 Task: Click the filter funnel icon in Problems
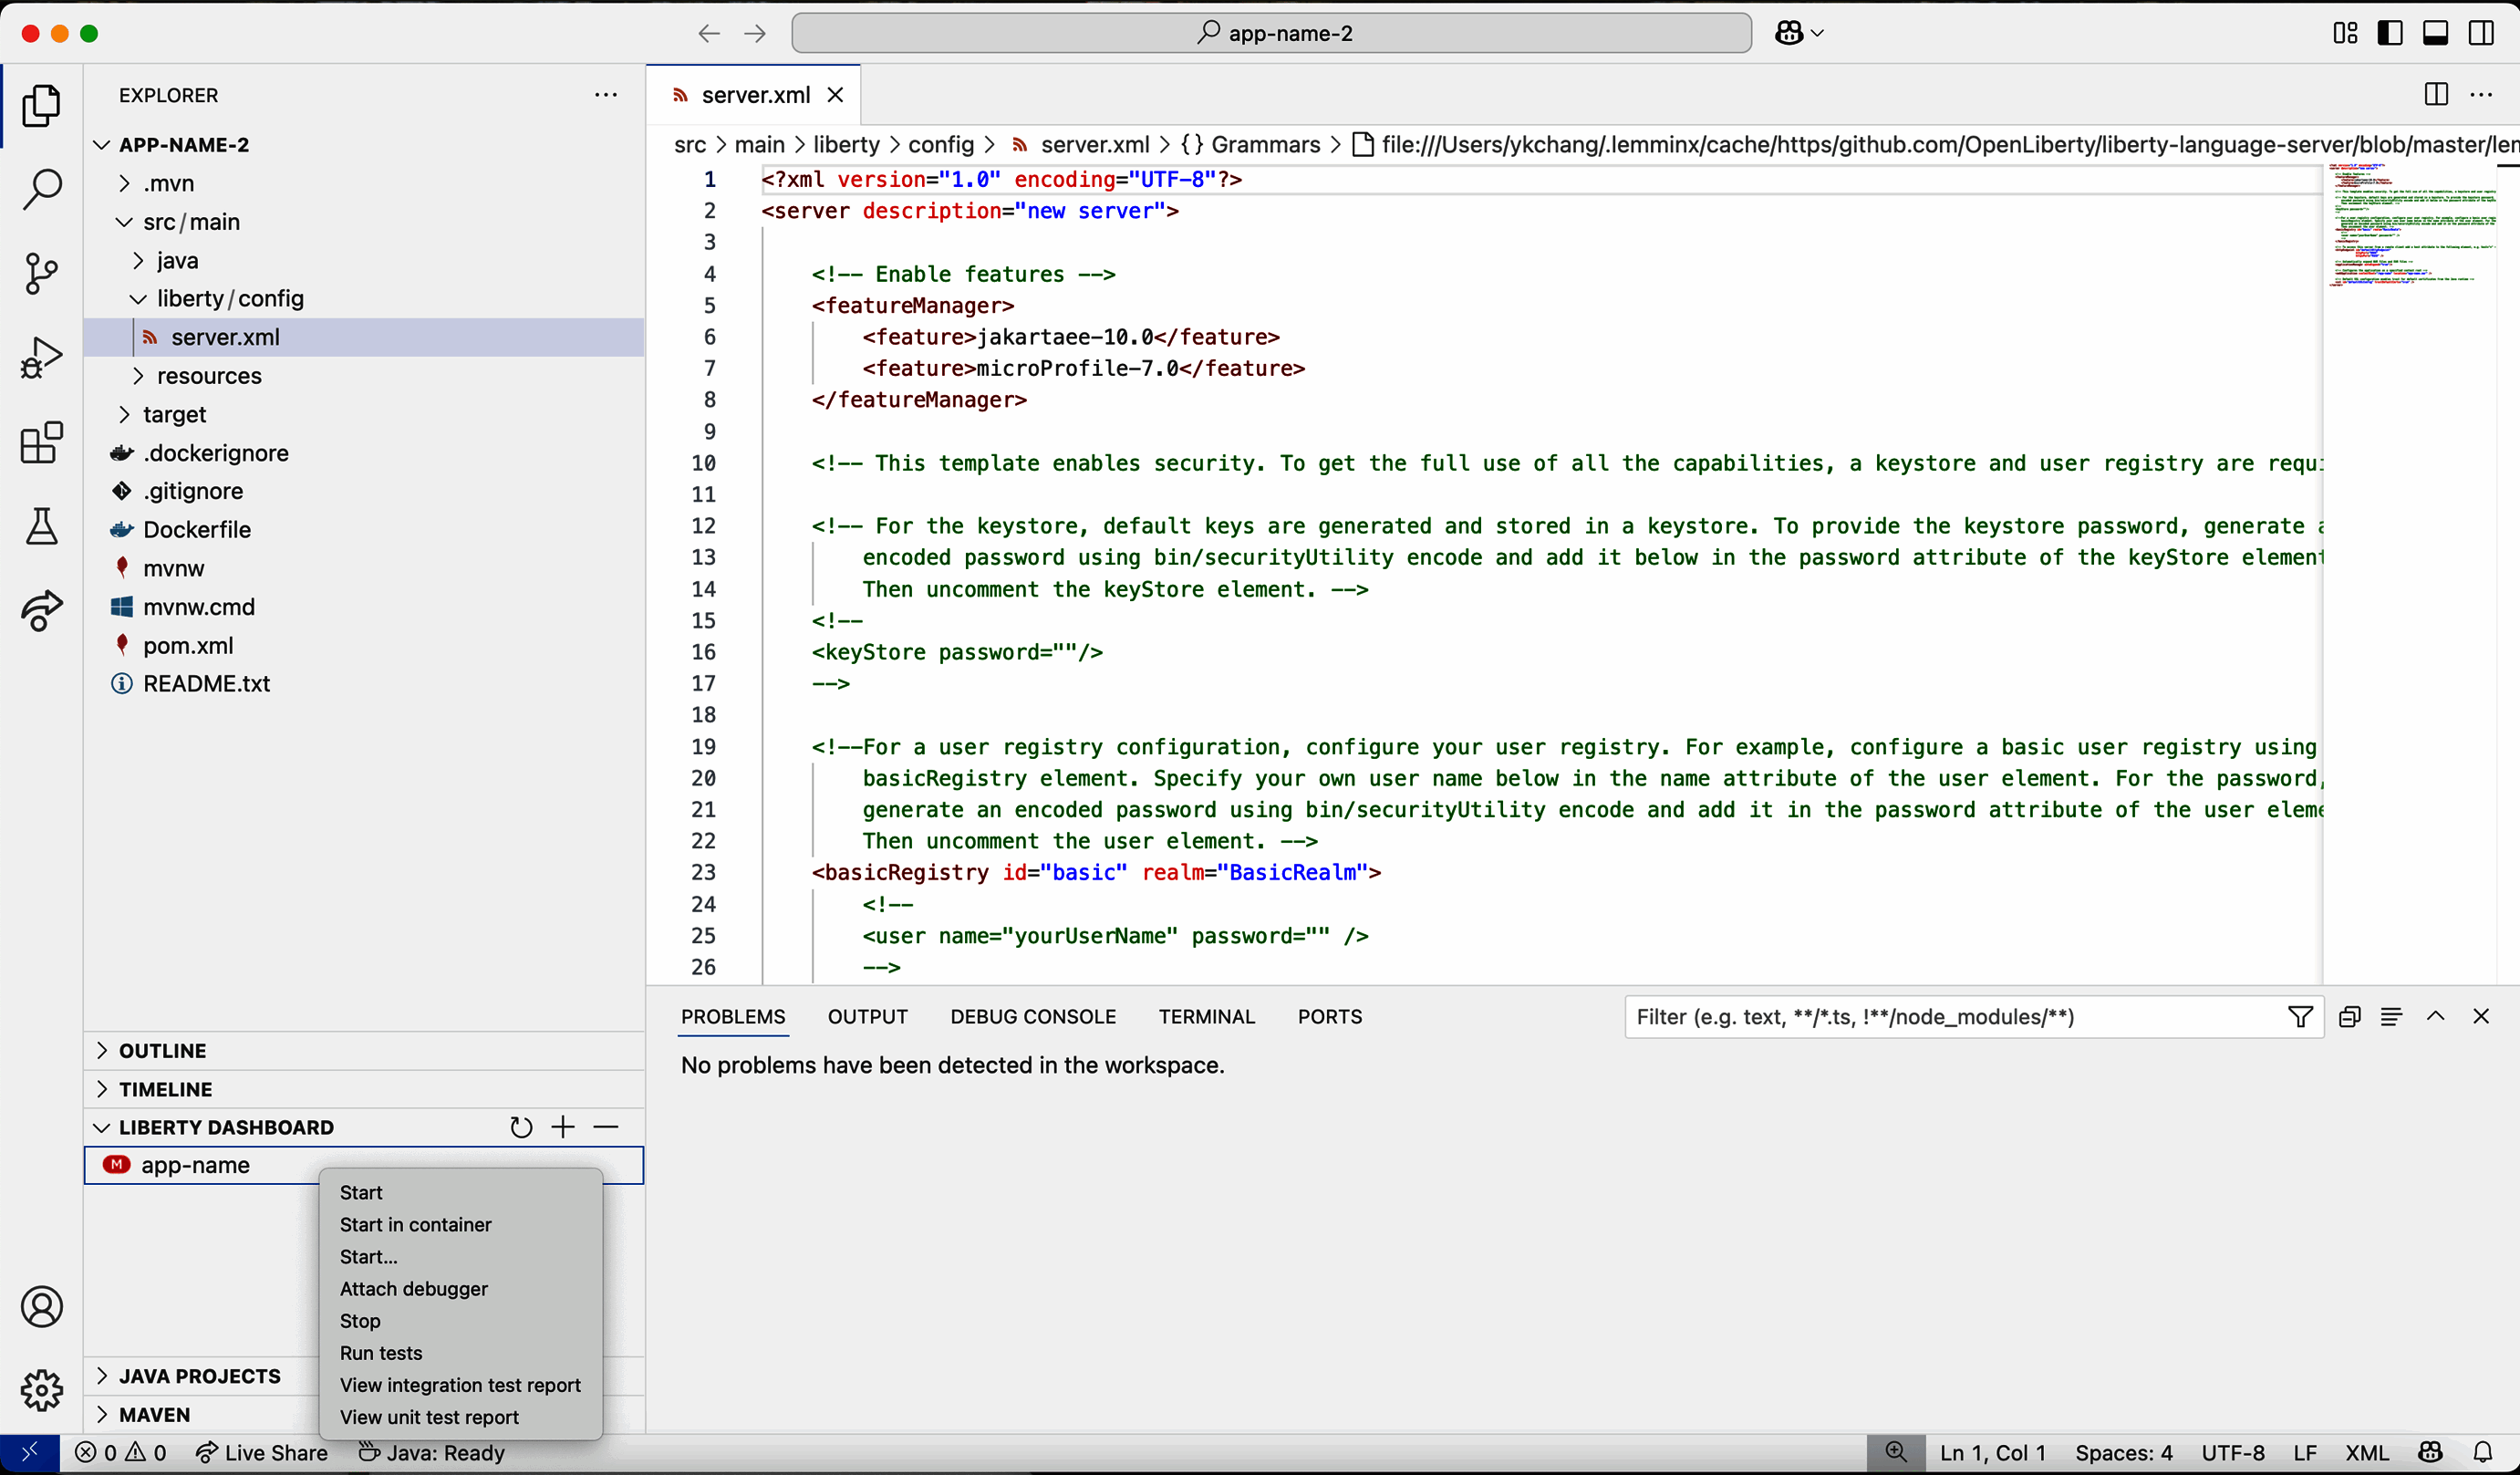(2299, 1017)
